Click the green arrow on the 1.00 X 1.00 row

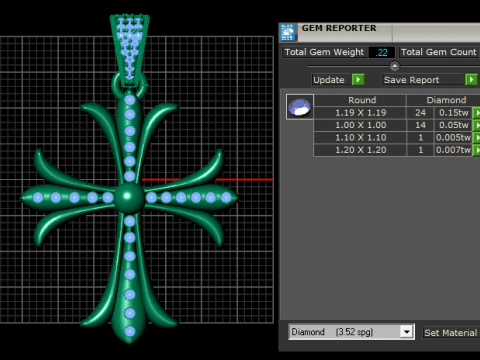477,125
